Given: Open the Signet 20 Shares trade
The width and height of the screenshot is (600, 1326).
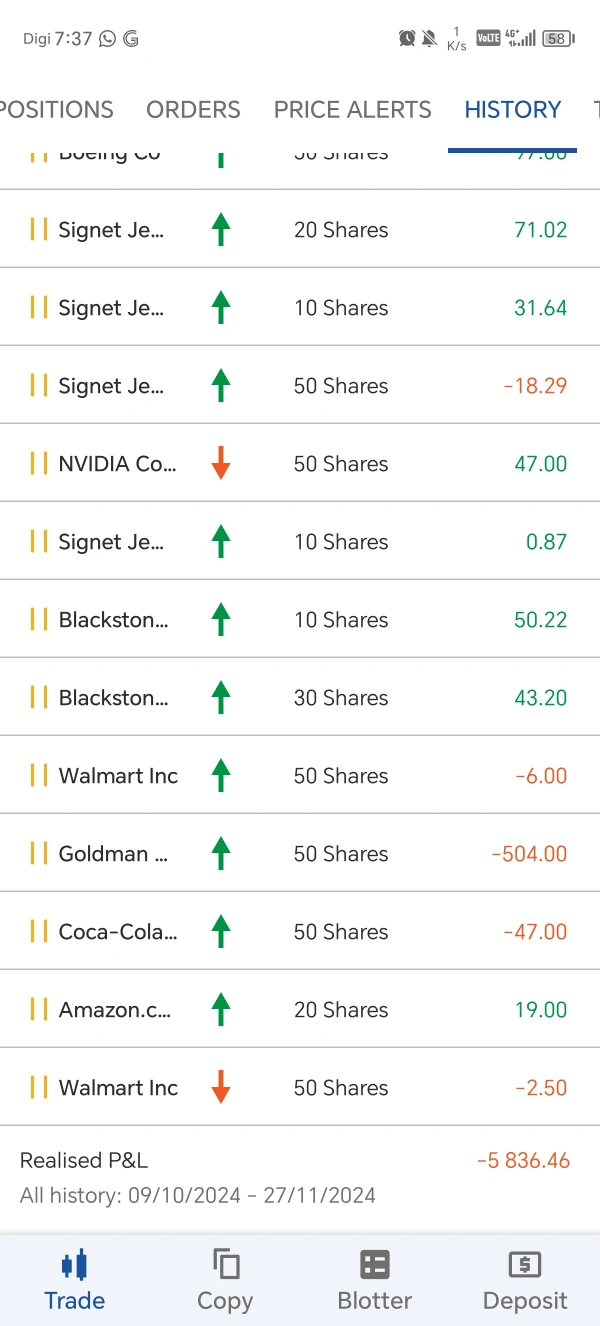Looking at the screenshot, I should click(x=300, y=229).
